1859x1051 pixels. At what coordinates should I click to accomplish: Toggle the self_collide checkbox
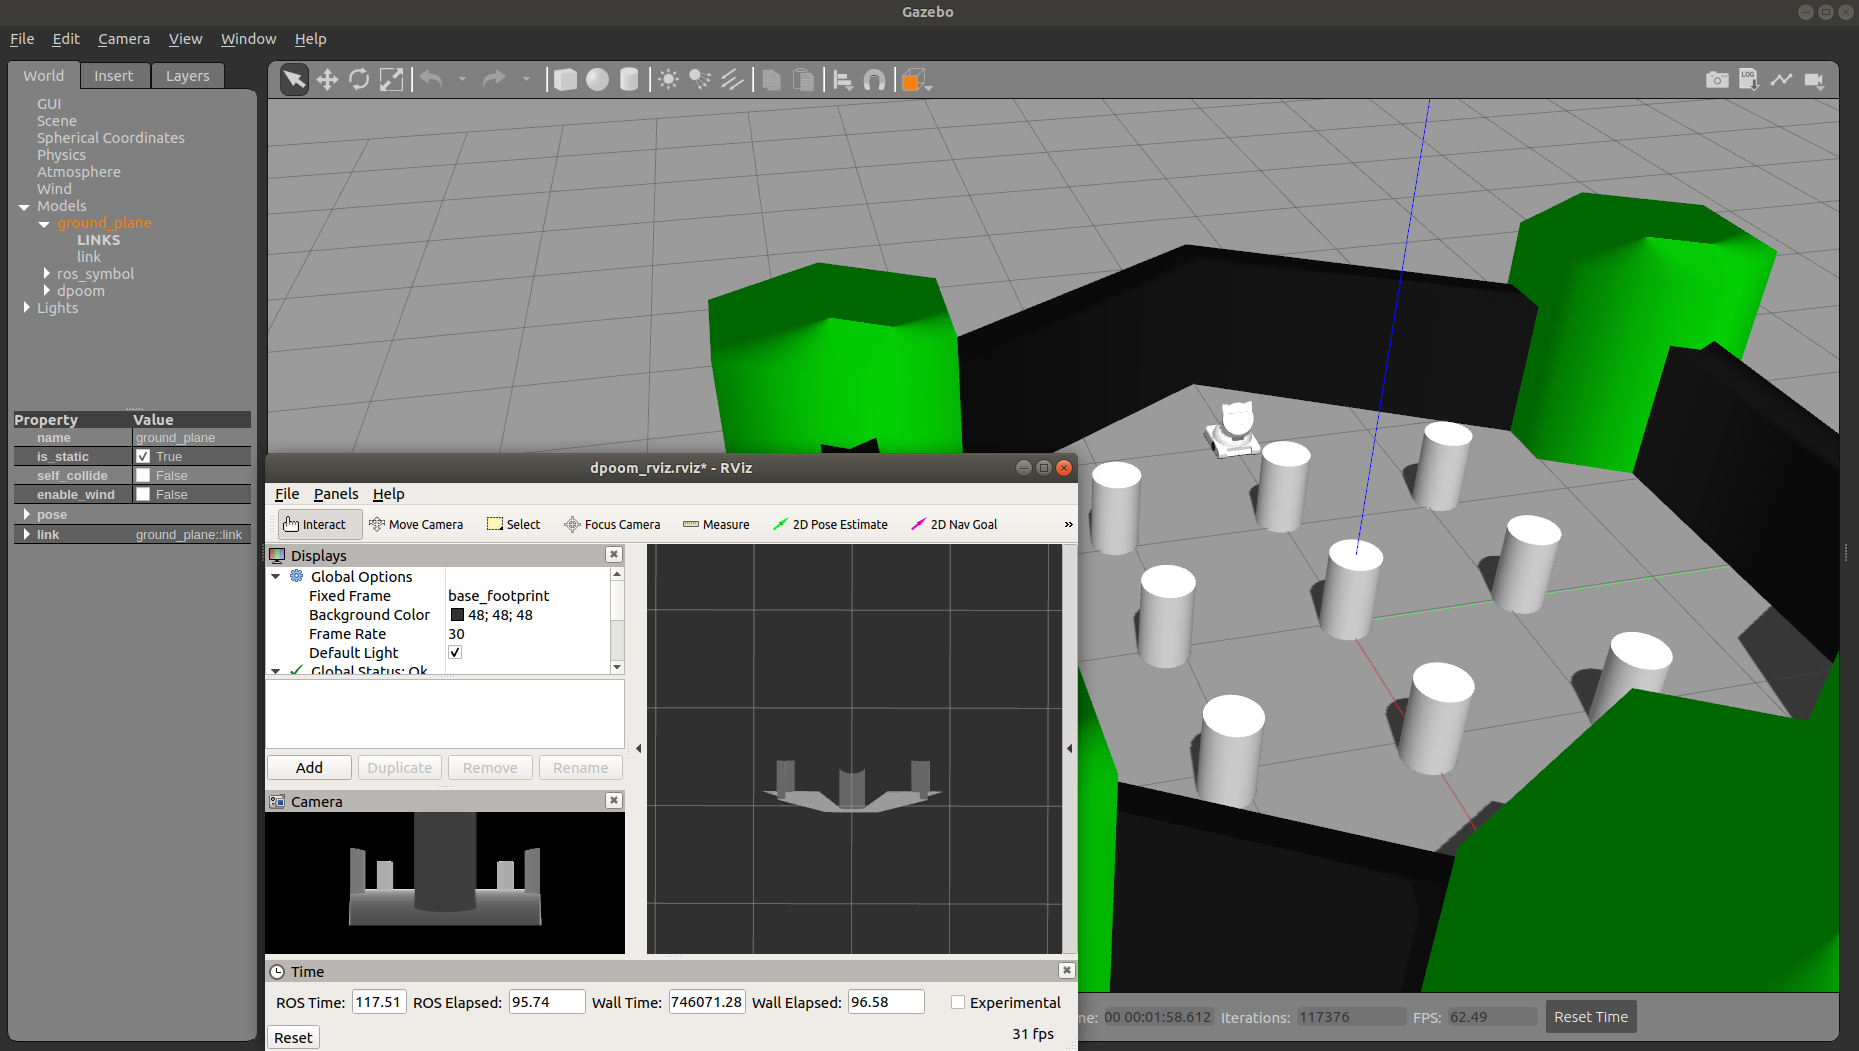(x=143, y=476)
